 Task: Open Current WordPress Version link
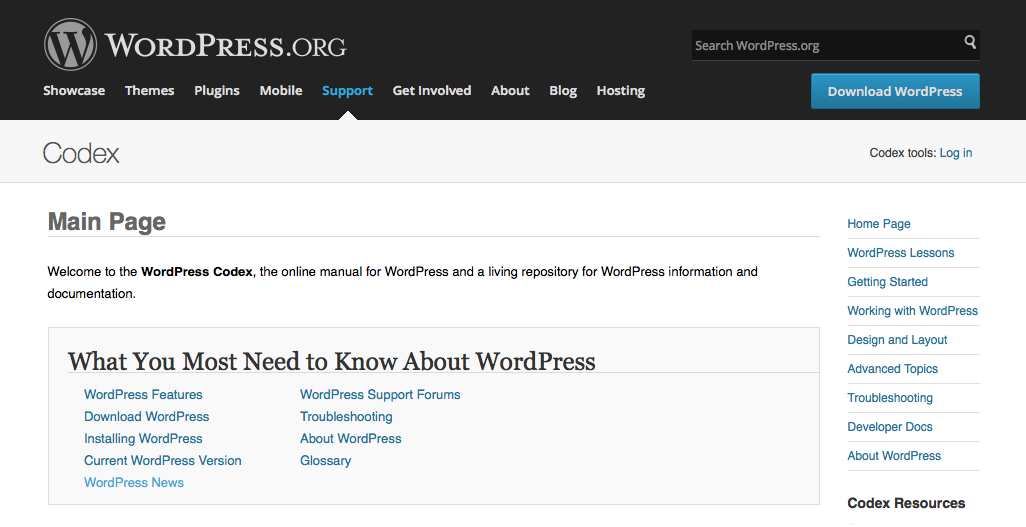[163, 461]
